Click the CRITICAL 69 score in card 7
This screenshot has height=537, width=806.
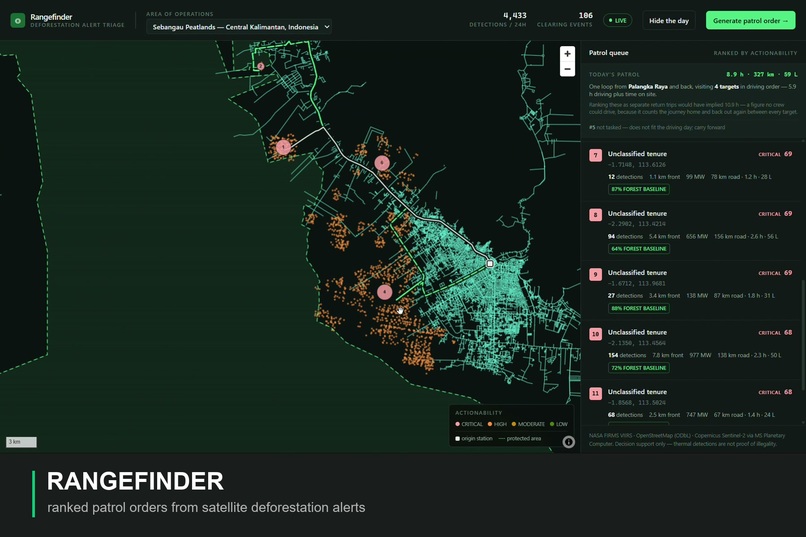[775, 154]
